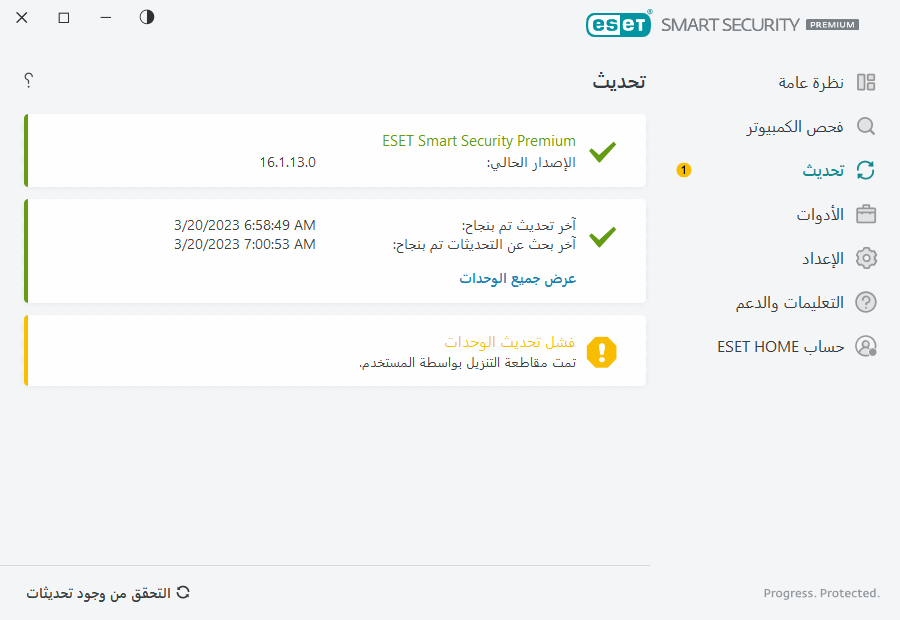Click the yellow warning icon on failed update
The height and width of the screenshot is (620, 900).
(602, 352)
